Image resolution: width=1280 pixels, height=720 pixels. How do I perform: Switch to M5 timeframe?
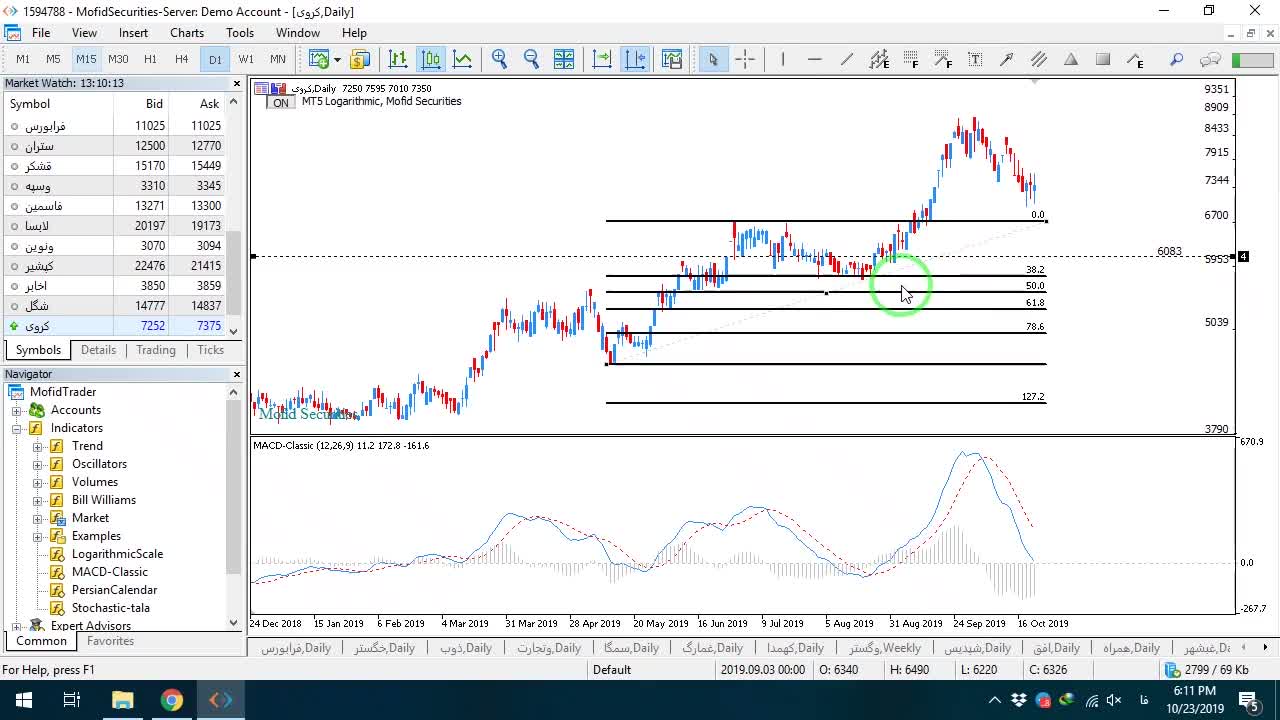pyautogui.click(x=54, y=59)
